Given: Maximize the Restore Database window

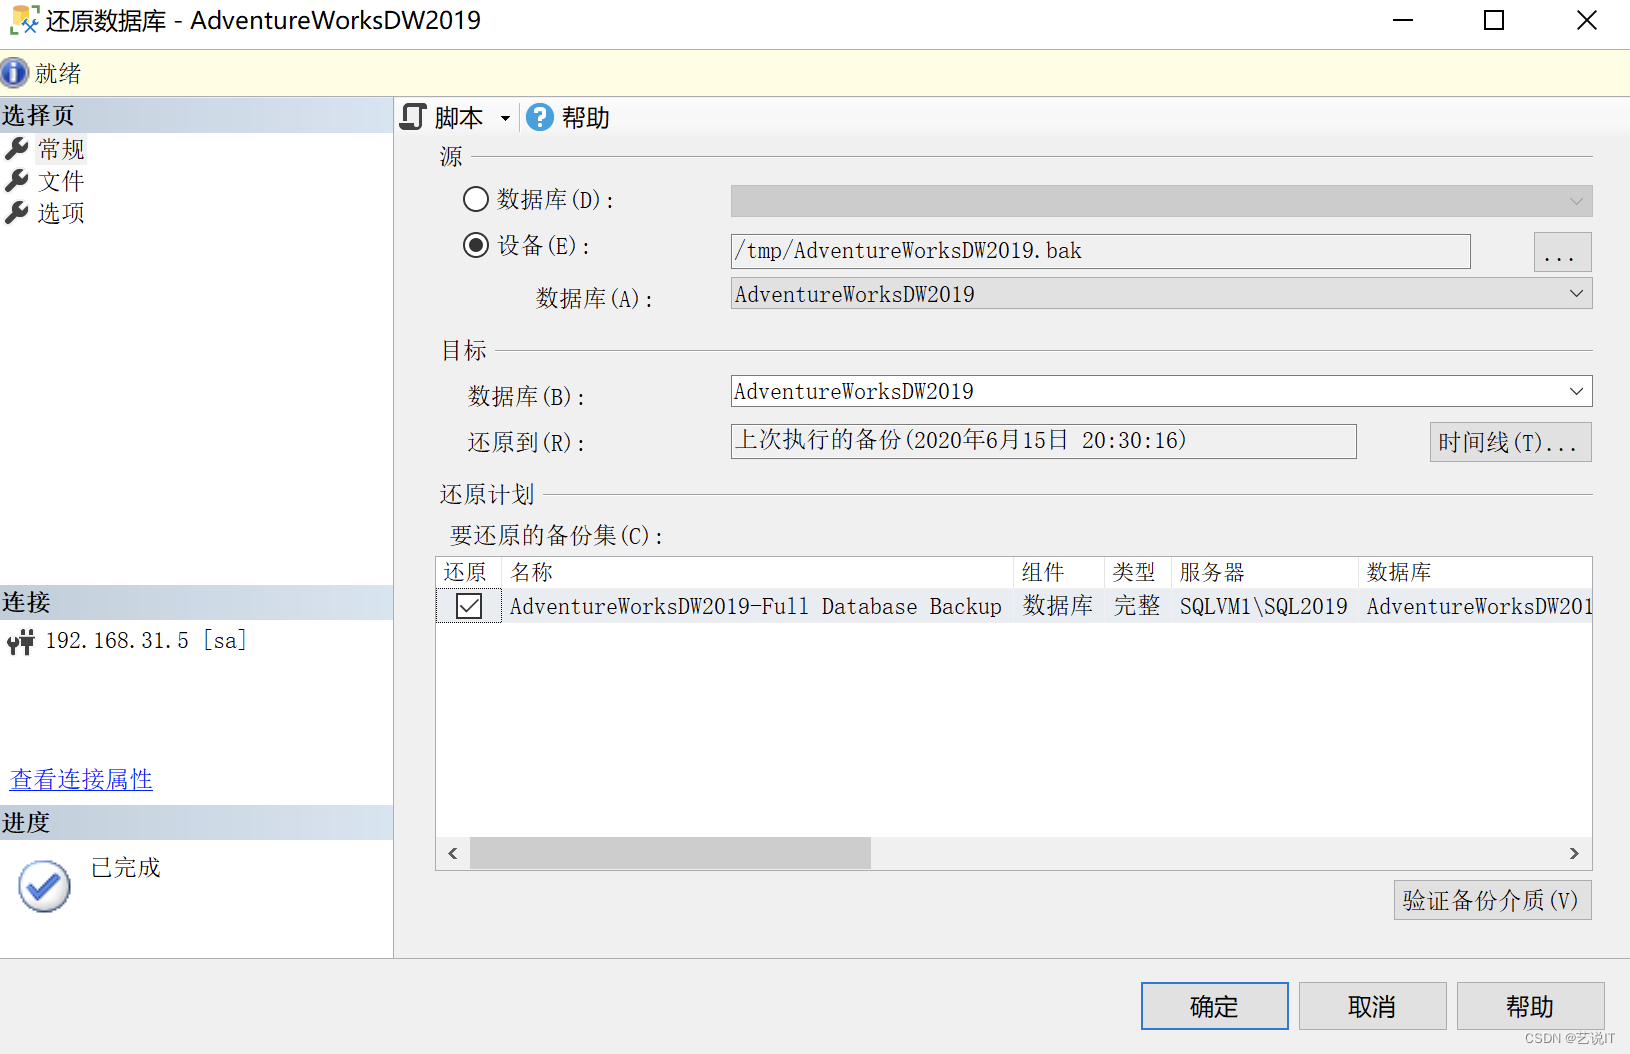Looking at the screenshot, I should click(1494, 20).
